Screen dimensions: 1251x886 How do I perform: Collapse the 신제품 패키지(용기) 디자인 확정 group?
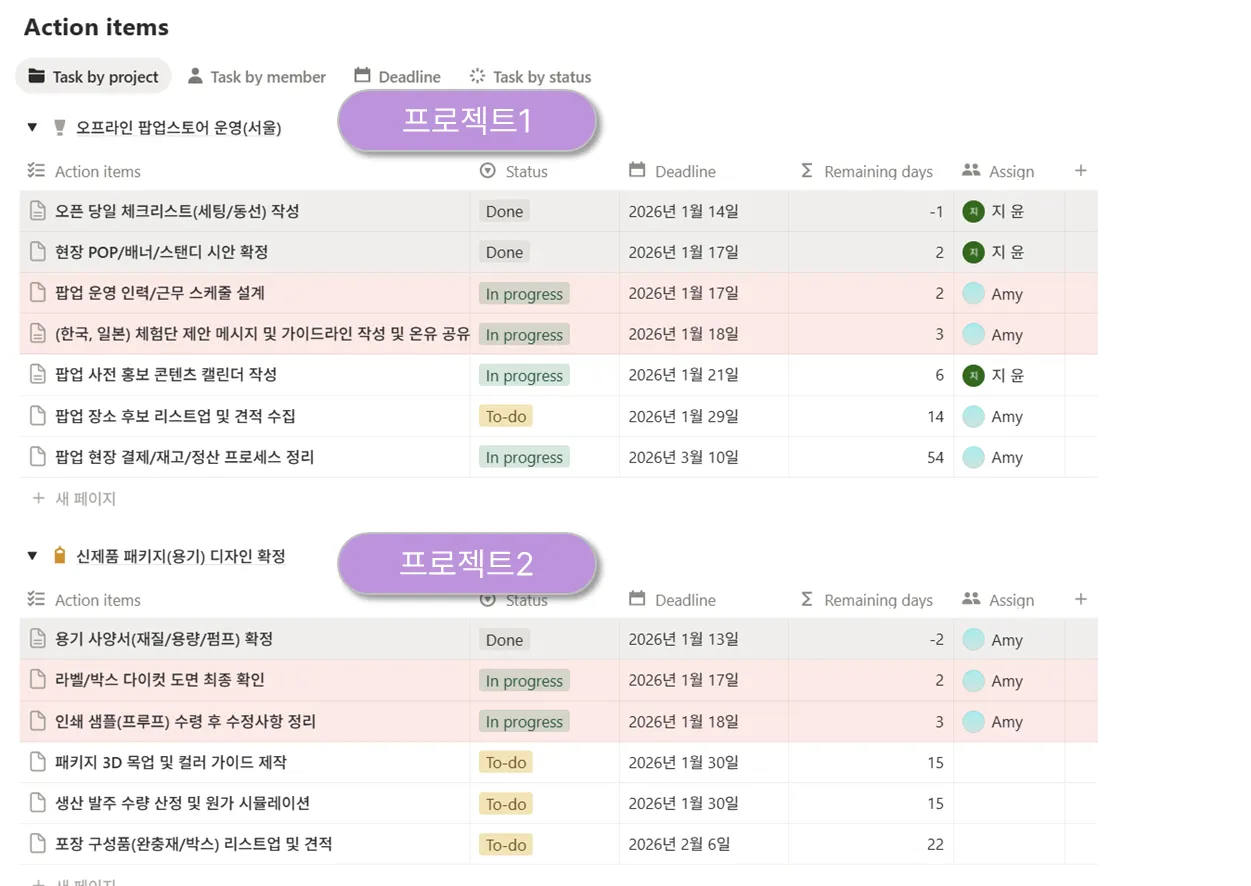[x=32, y=556]
